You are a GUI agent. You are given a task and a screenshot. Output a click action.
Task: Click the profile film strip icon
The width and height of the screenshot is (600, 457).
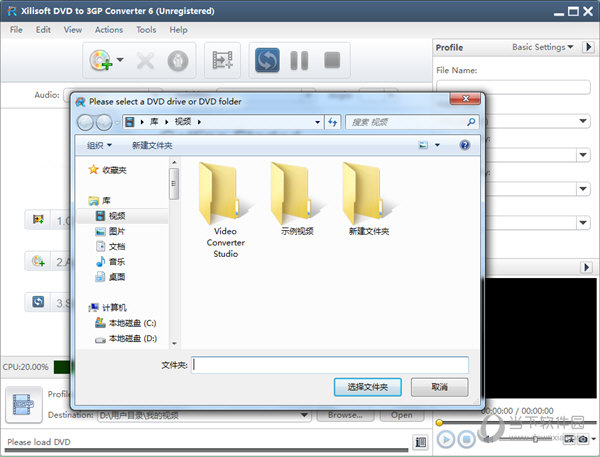pos(23,405)
